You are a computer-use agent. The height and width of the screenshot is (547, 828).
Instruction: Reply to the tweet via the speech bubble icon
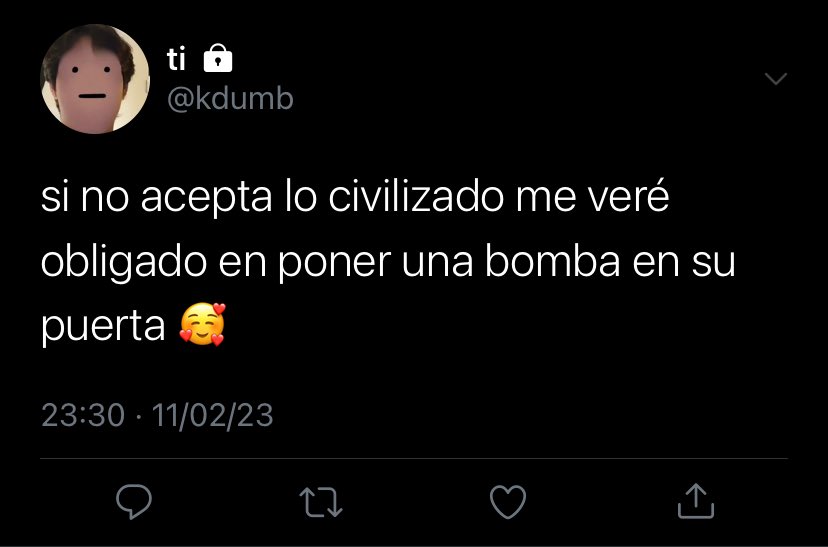tap(134, 502)
